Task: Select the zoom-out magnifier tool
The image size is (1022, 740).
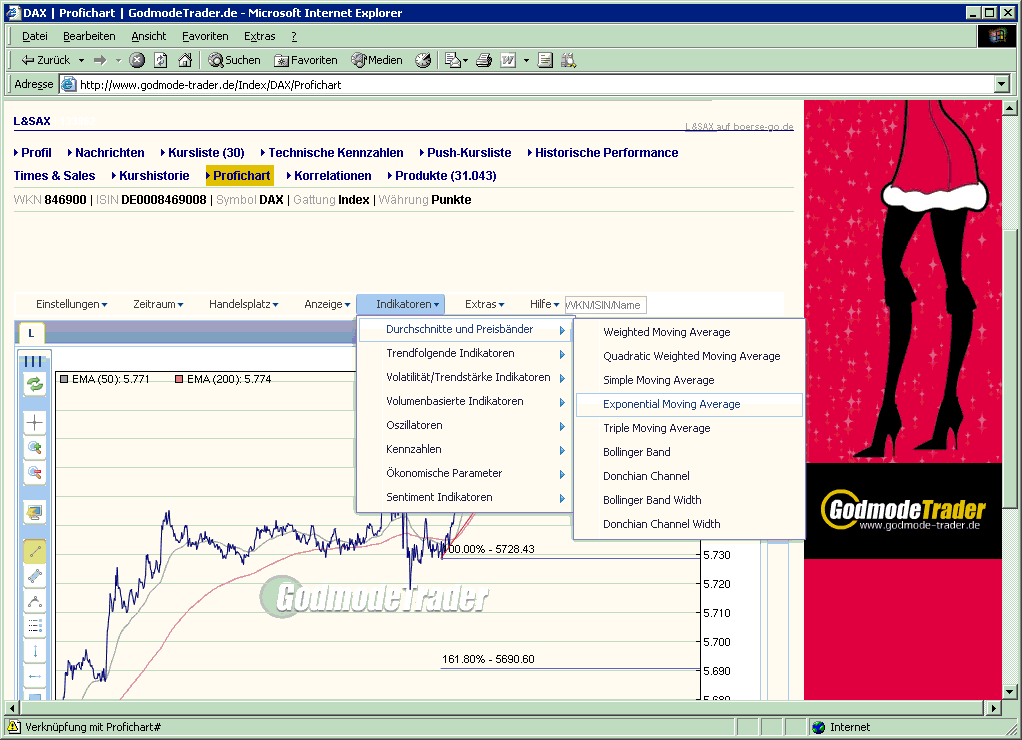Action: click(34, 472)
